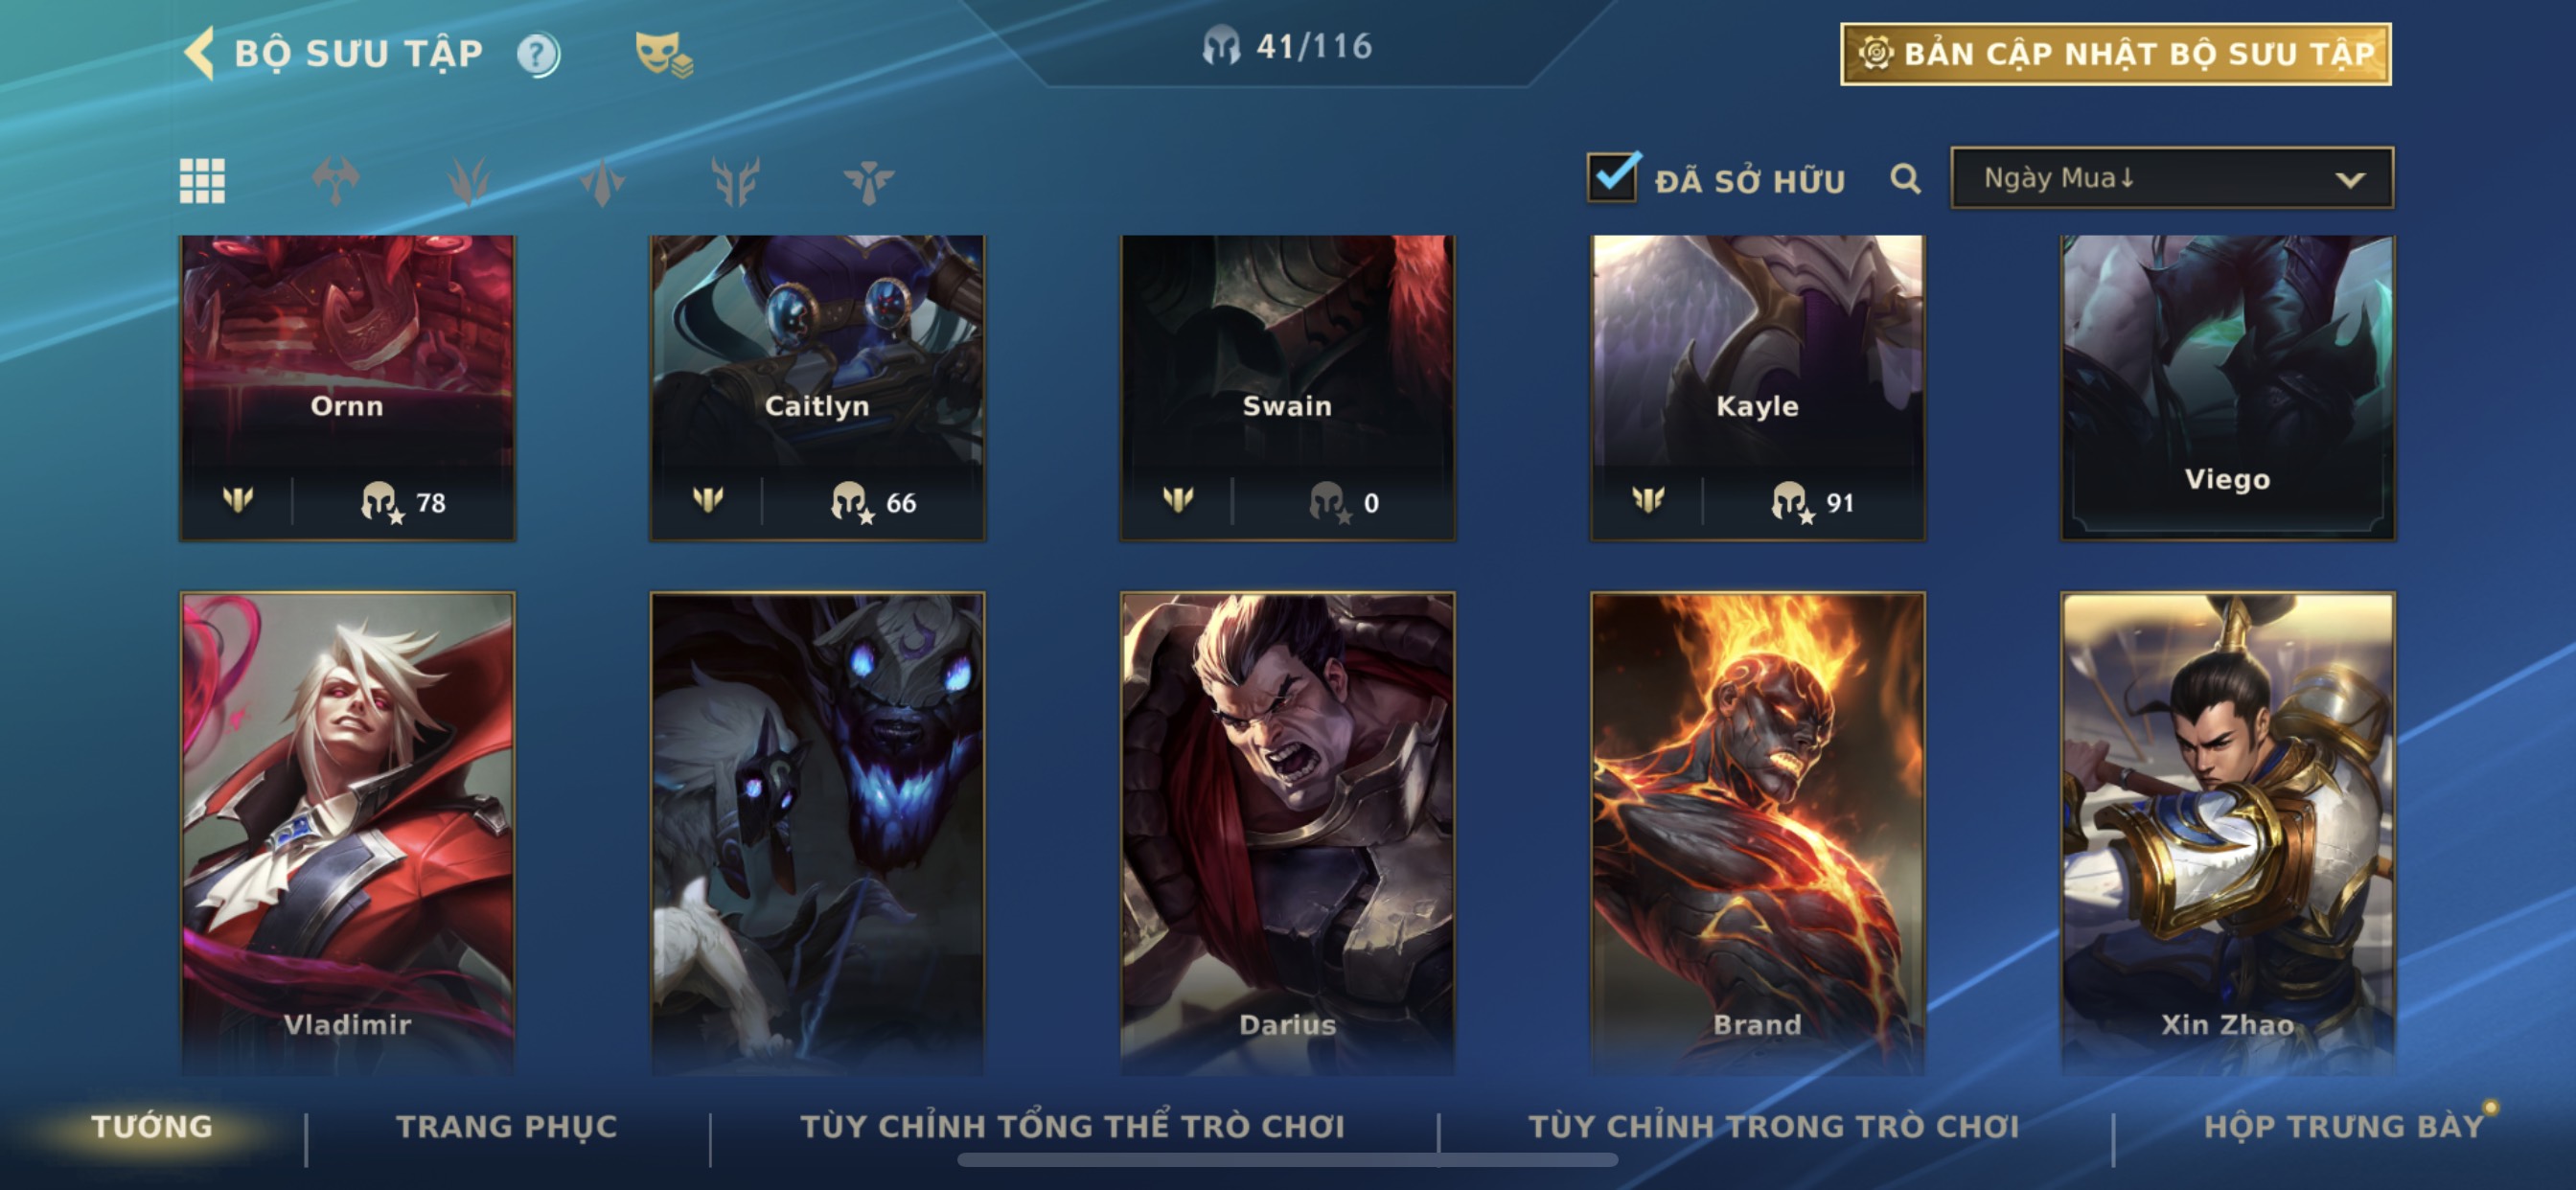Filter champions by the first role icon
2576x1190 pixels.
point(336,181)
